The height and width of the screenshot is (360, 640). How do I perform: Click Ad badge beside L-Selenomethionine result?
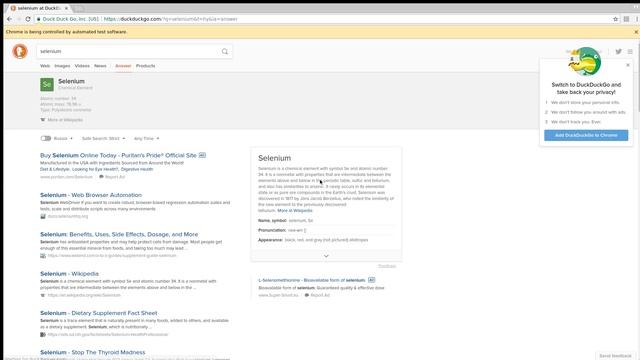371,280
